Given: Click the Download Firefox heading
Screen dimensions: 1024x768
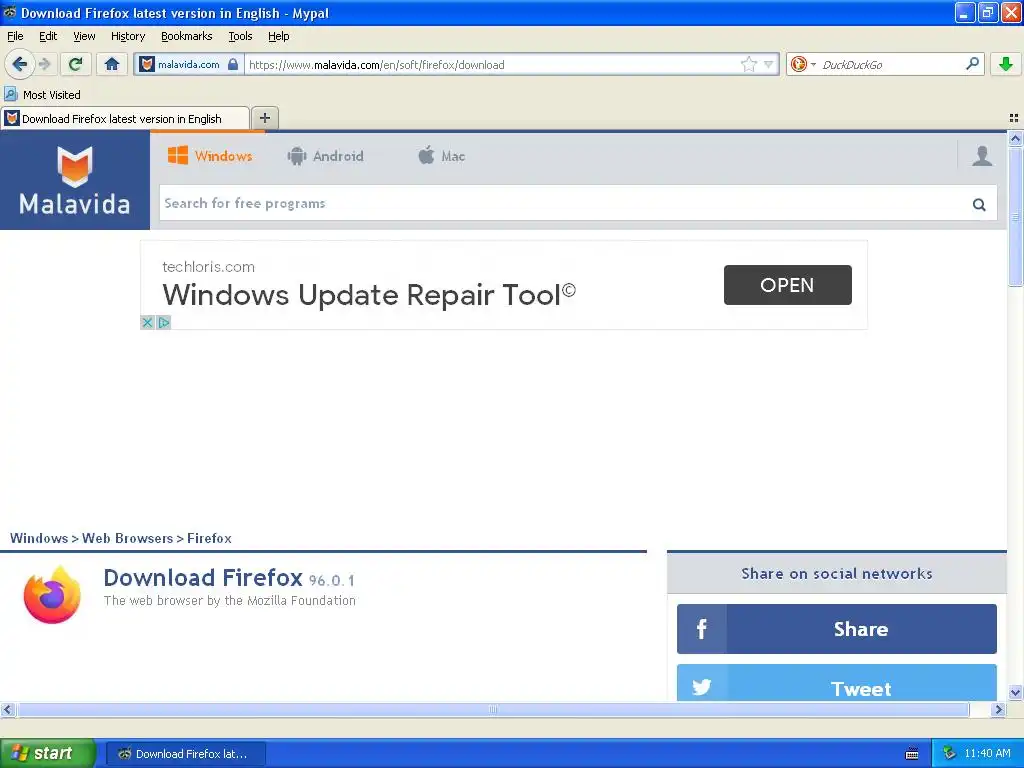Looking at the screenshot, I should pos(203,578).
